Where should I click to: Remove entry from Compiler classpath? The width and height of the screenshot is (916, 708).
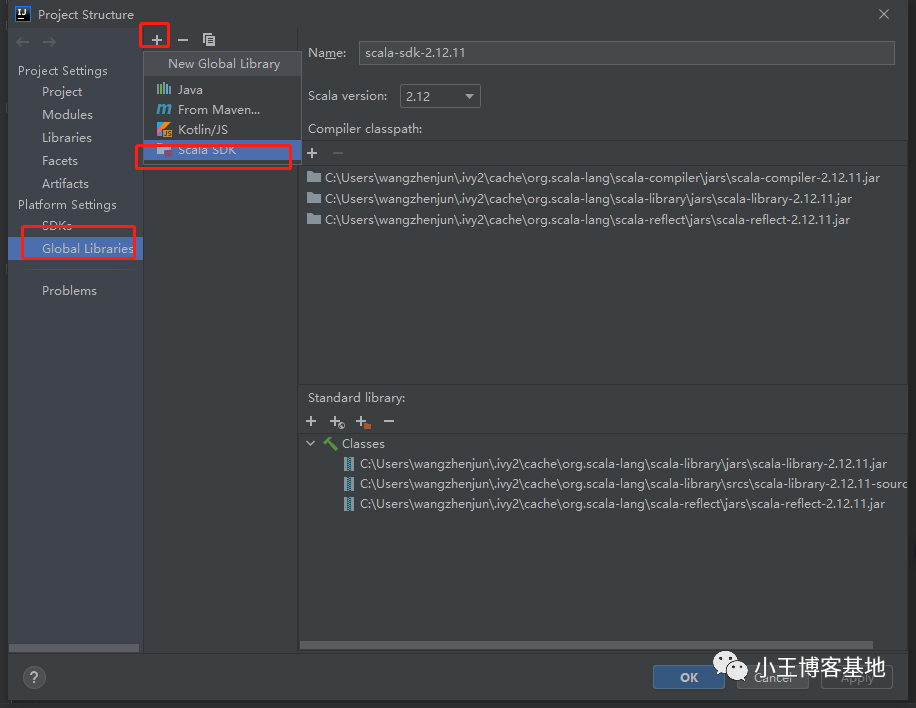(x=338, y=153)
